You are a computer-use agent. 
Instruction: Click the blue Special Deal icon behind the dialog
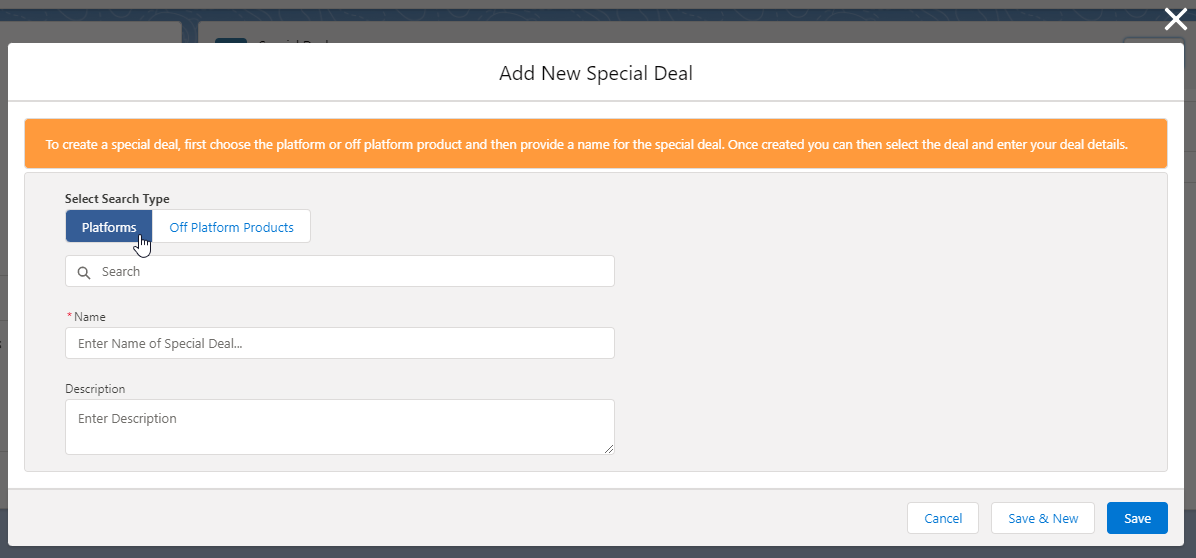click(x=231, y=40)
